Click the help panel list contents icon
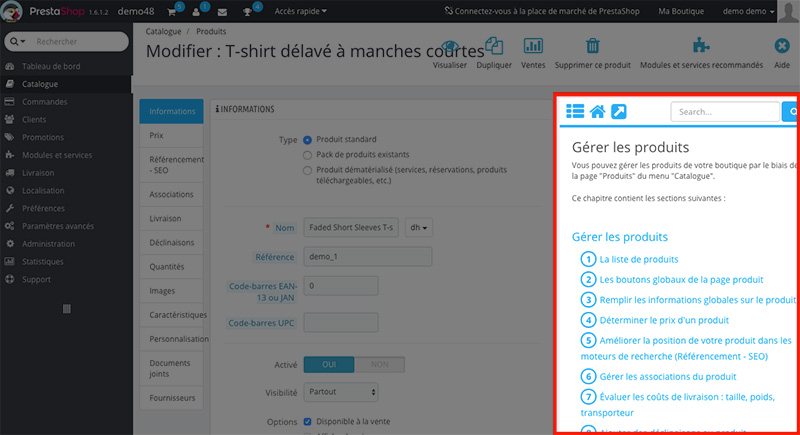This screenshot has height=435, width=800. point(574,112)
